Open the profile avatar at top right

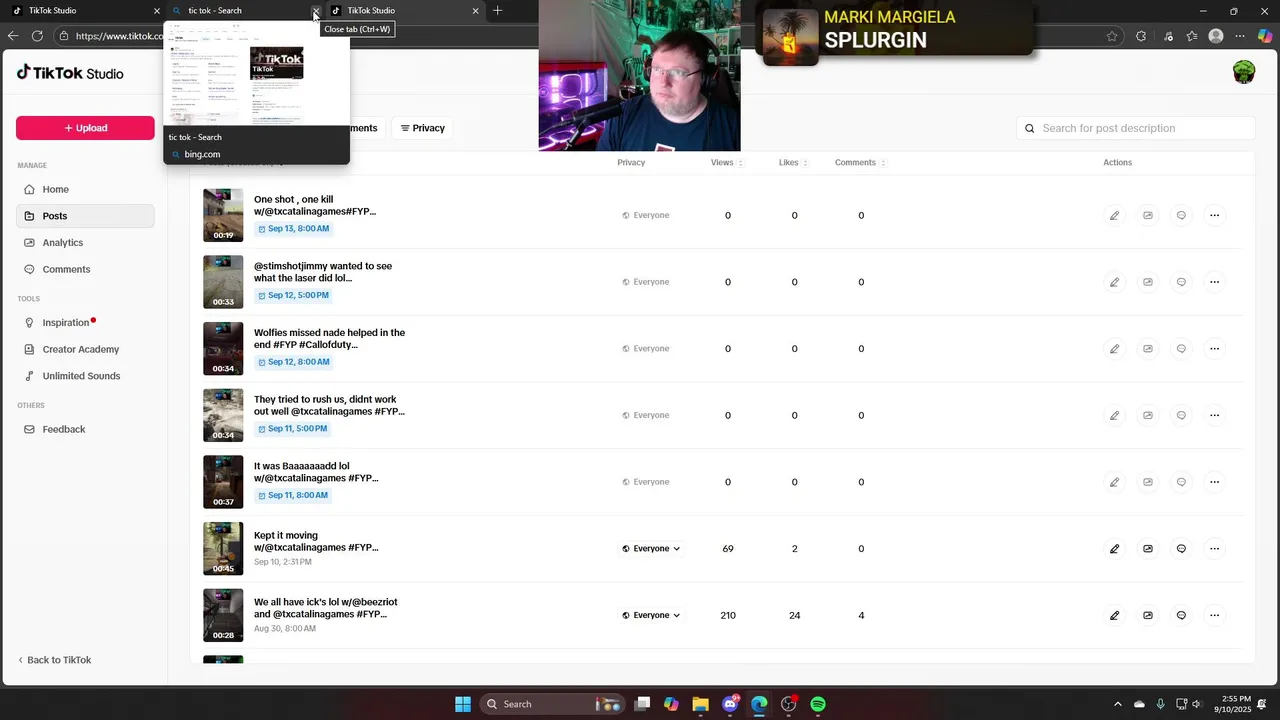pos(1244,72)
